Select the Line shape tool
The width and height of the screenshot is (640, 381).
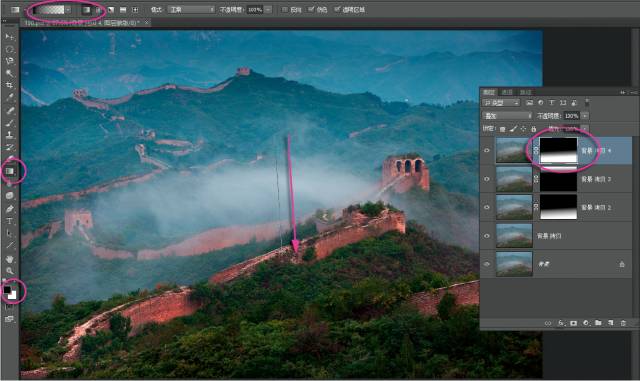tap(9, 246)
